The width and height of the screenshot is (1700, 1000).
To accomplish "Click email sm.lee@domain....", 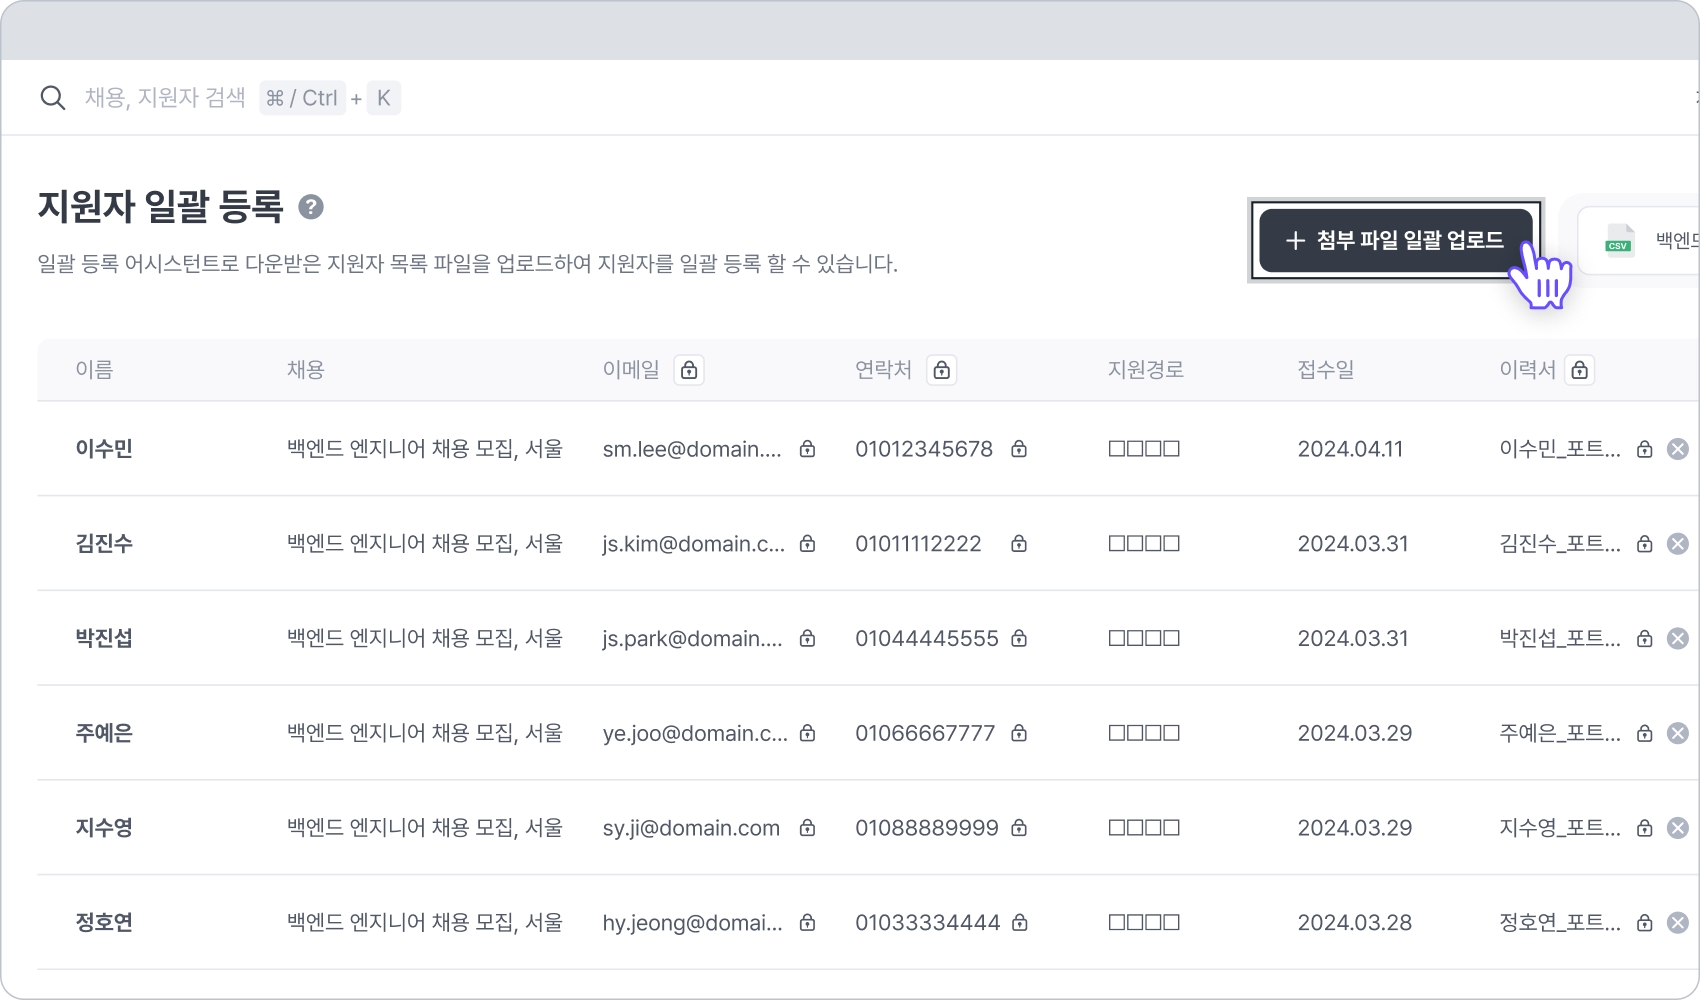I will [x=692, y=449].
